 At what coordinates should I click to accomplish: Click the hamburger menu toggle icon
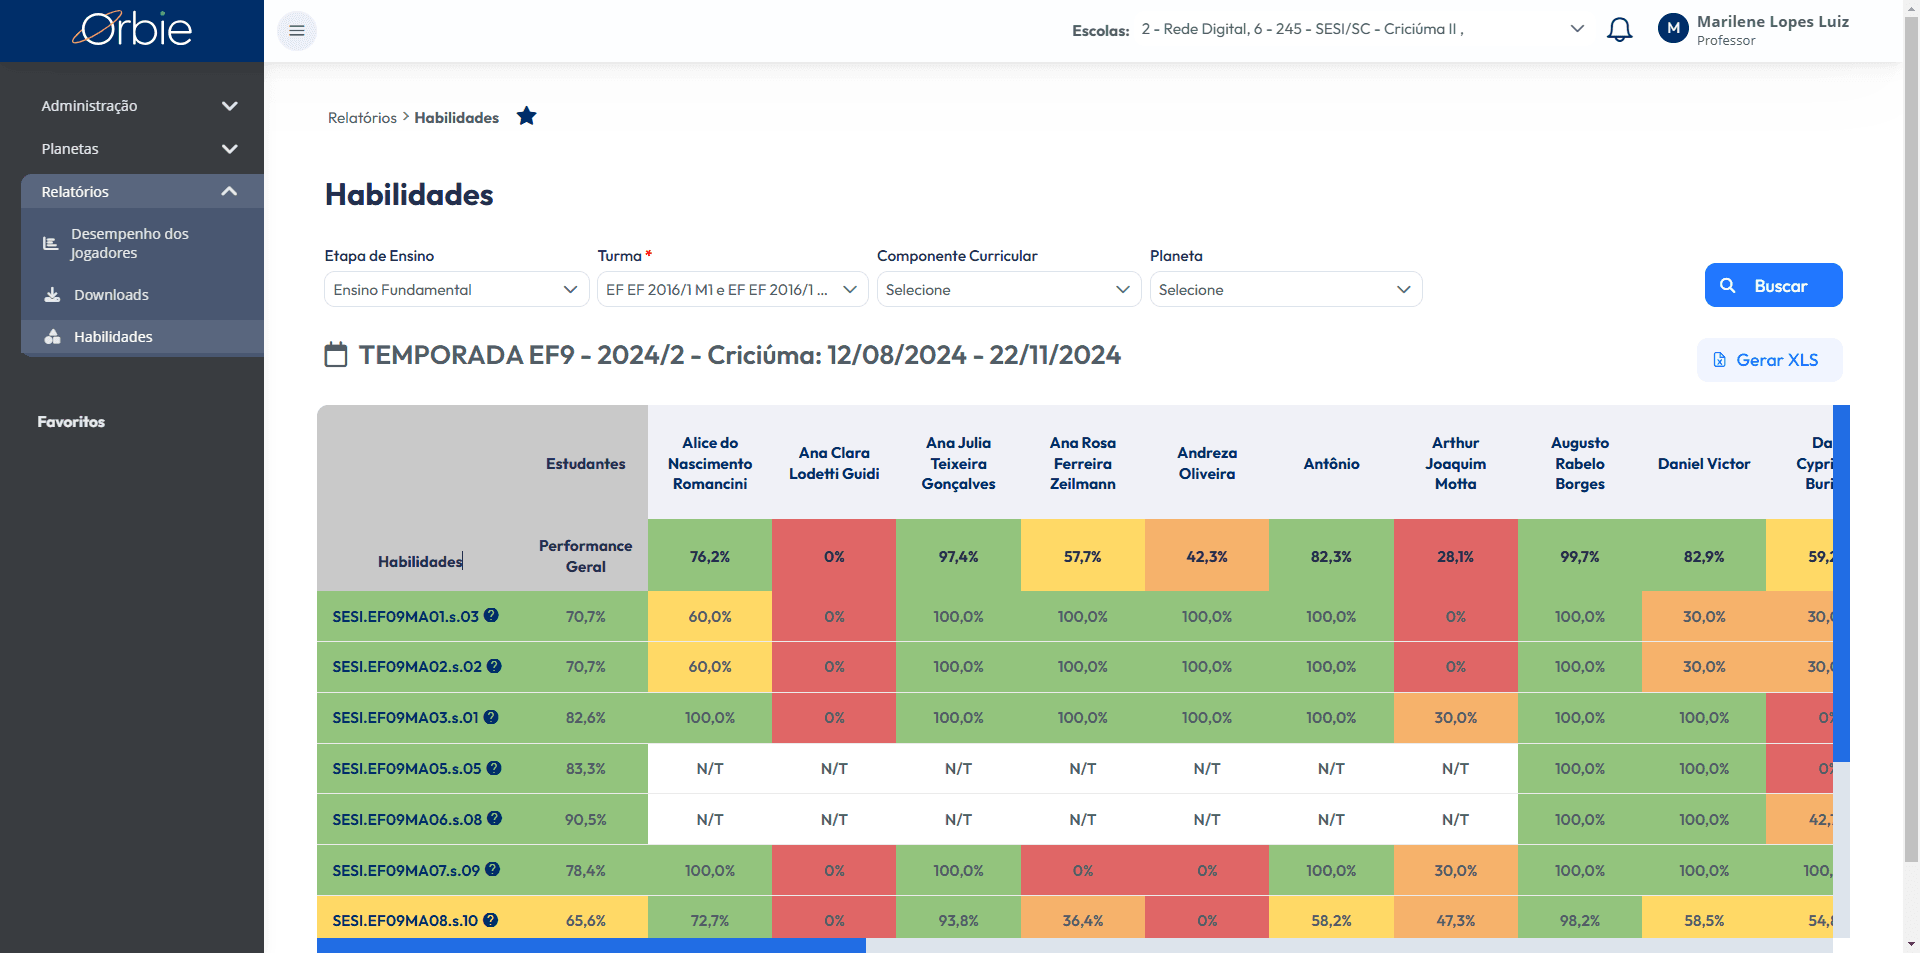(297, 31)
